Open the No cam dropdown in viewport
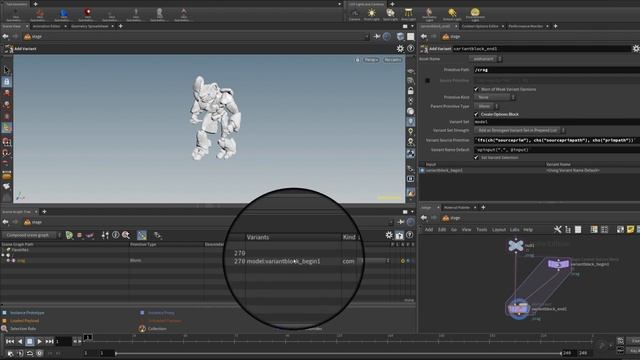Image resolution: width=640 pixels, height=360 pixels. [392, 60]
